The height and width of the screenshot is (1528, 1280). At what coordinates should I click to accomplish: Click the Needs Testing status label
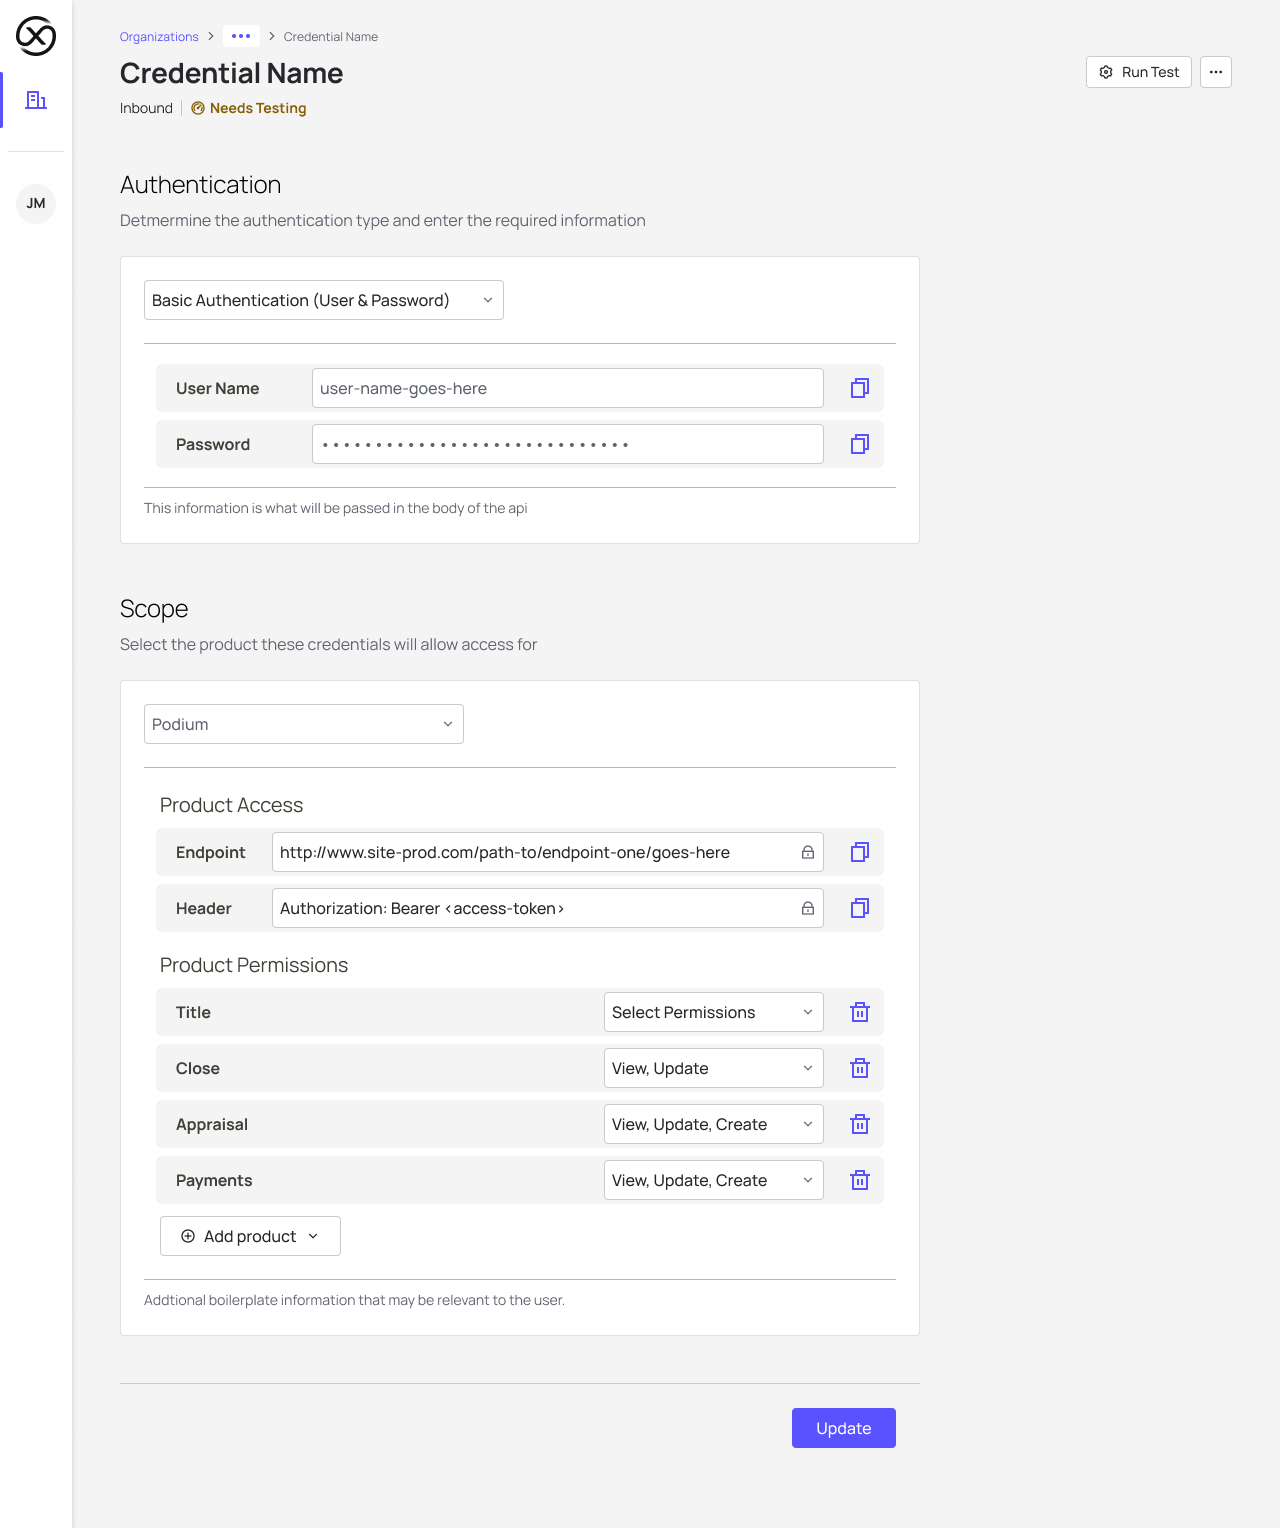click(258, 108)
